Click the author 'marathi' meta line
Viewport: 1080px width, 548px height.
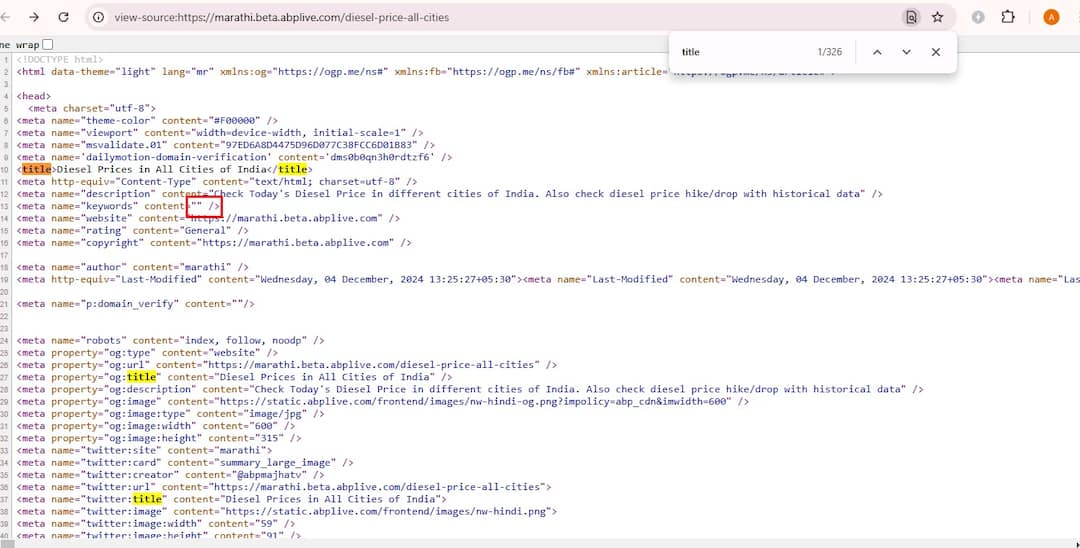pos(132,267)
